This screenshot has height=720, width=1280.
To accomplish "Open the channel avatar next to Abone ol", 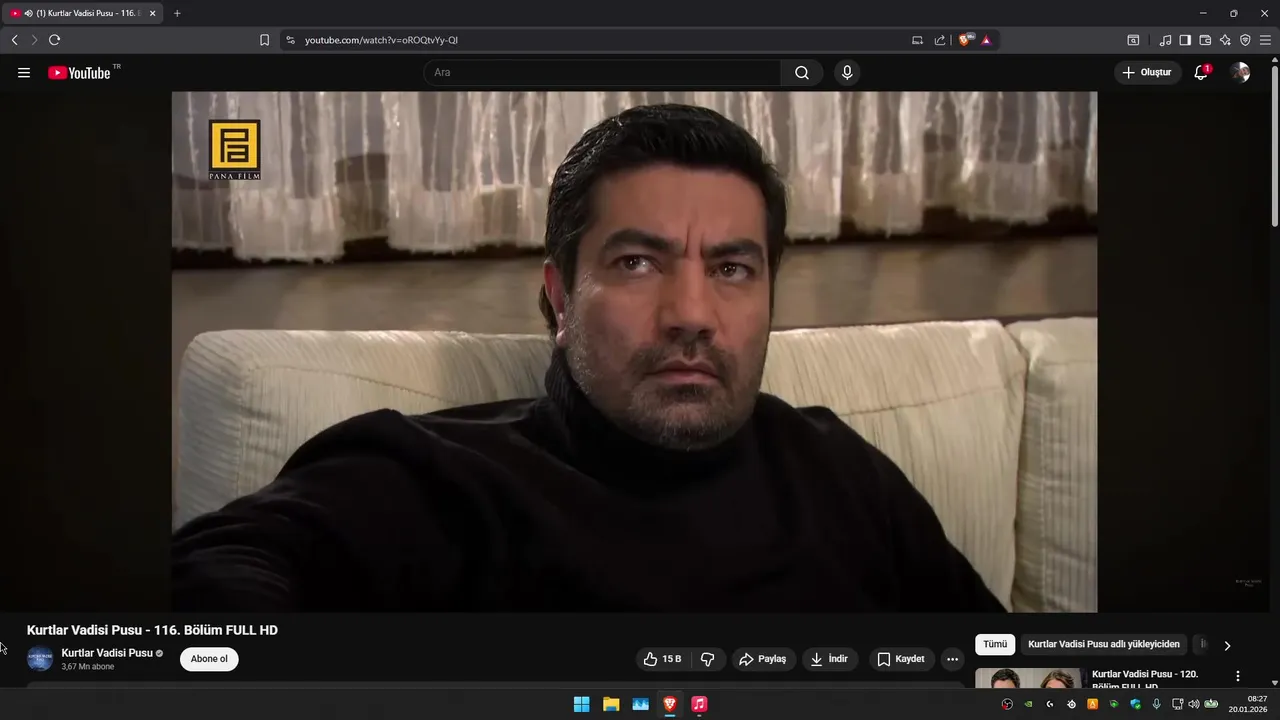I will coord(40,659).
